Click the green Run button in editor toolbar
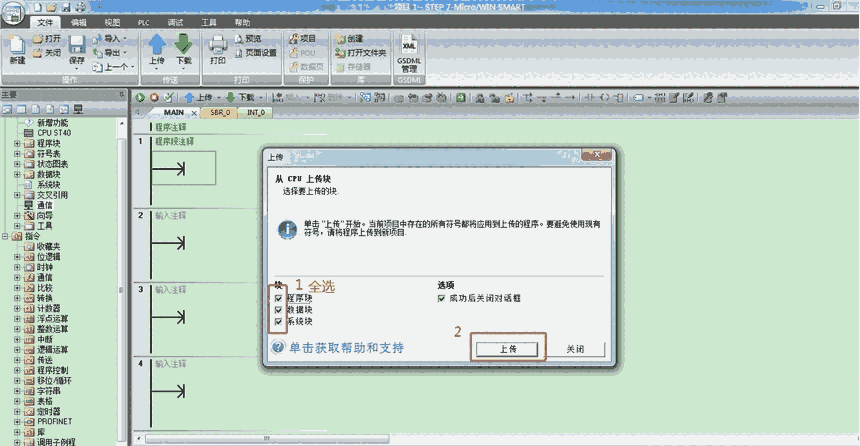 141,97
